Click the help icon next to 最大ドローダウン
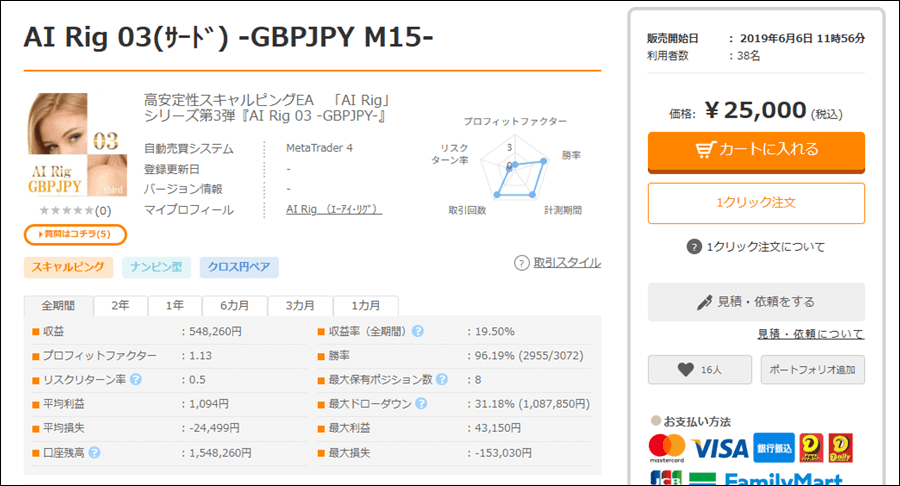This screenshot has width=900, height=486. (x=421, y=403)
